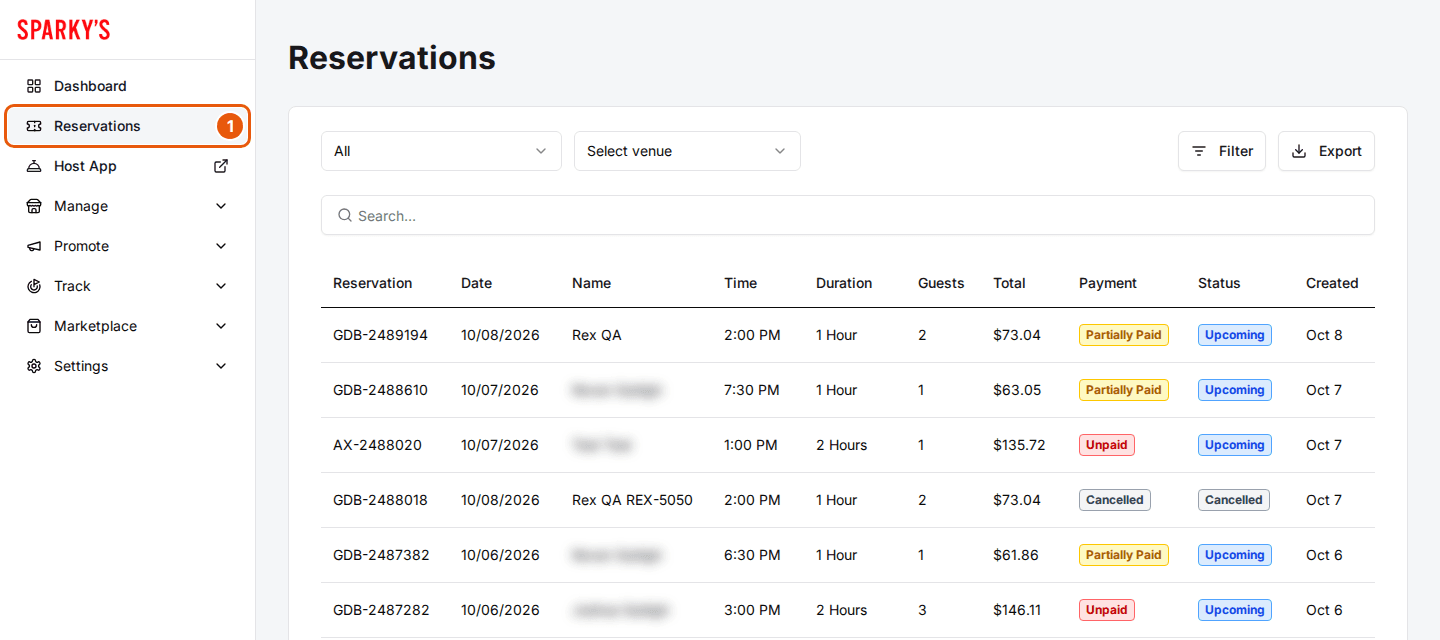
Task: Click the name Rex QA REX-5050
Action: [632, 500]
